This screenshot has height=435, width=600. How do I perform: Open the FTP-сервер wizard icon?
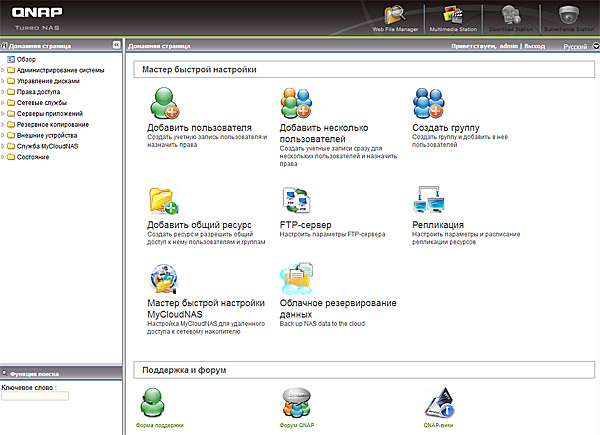[298, 202]
